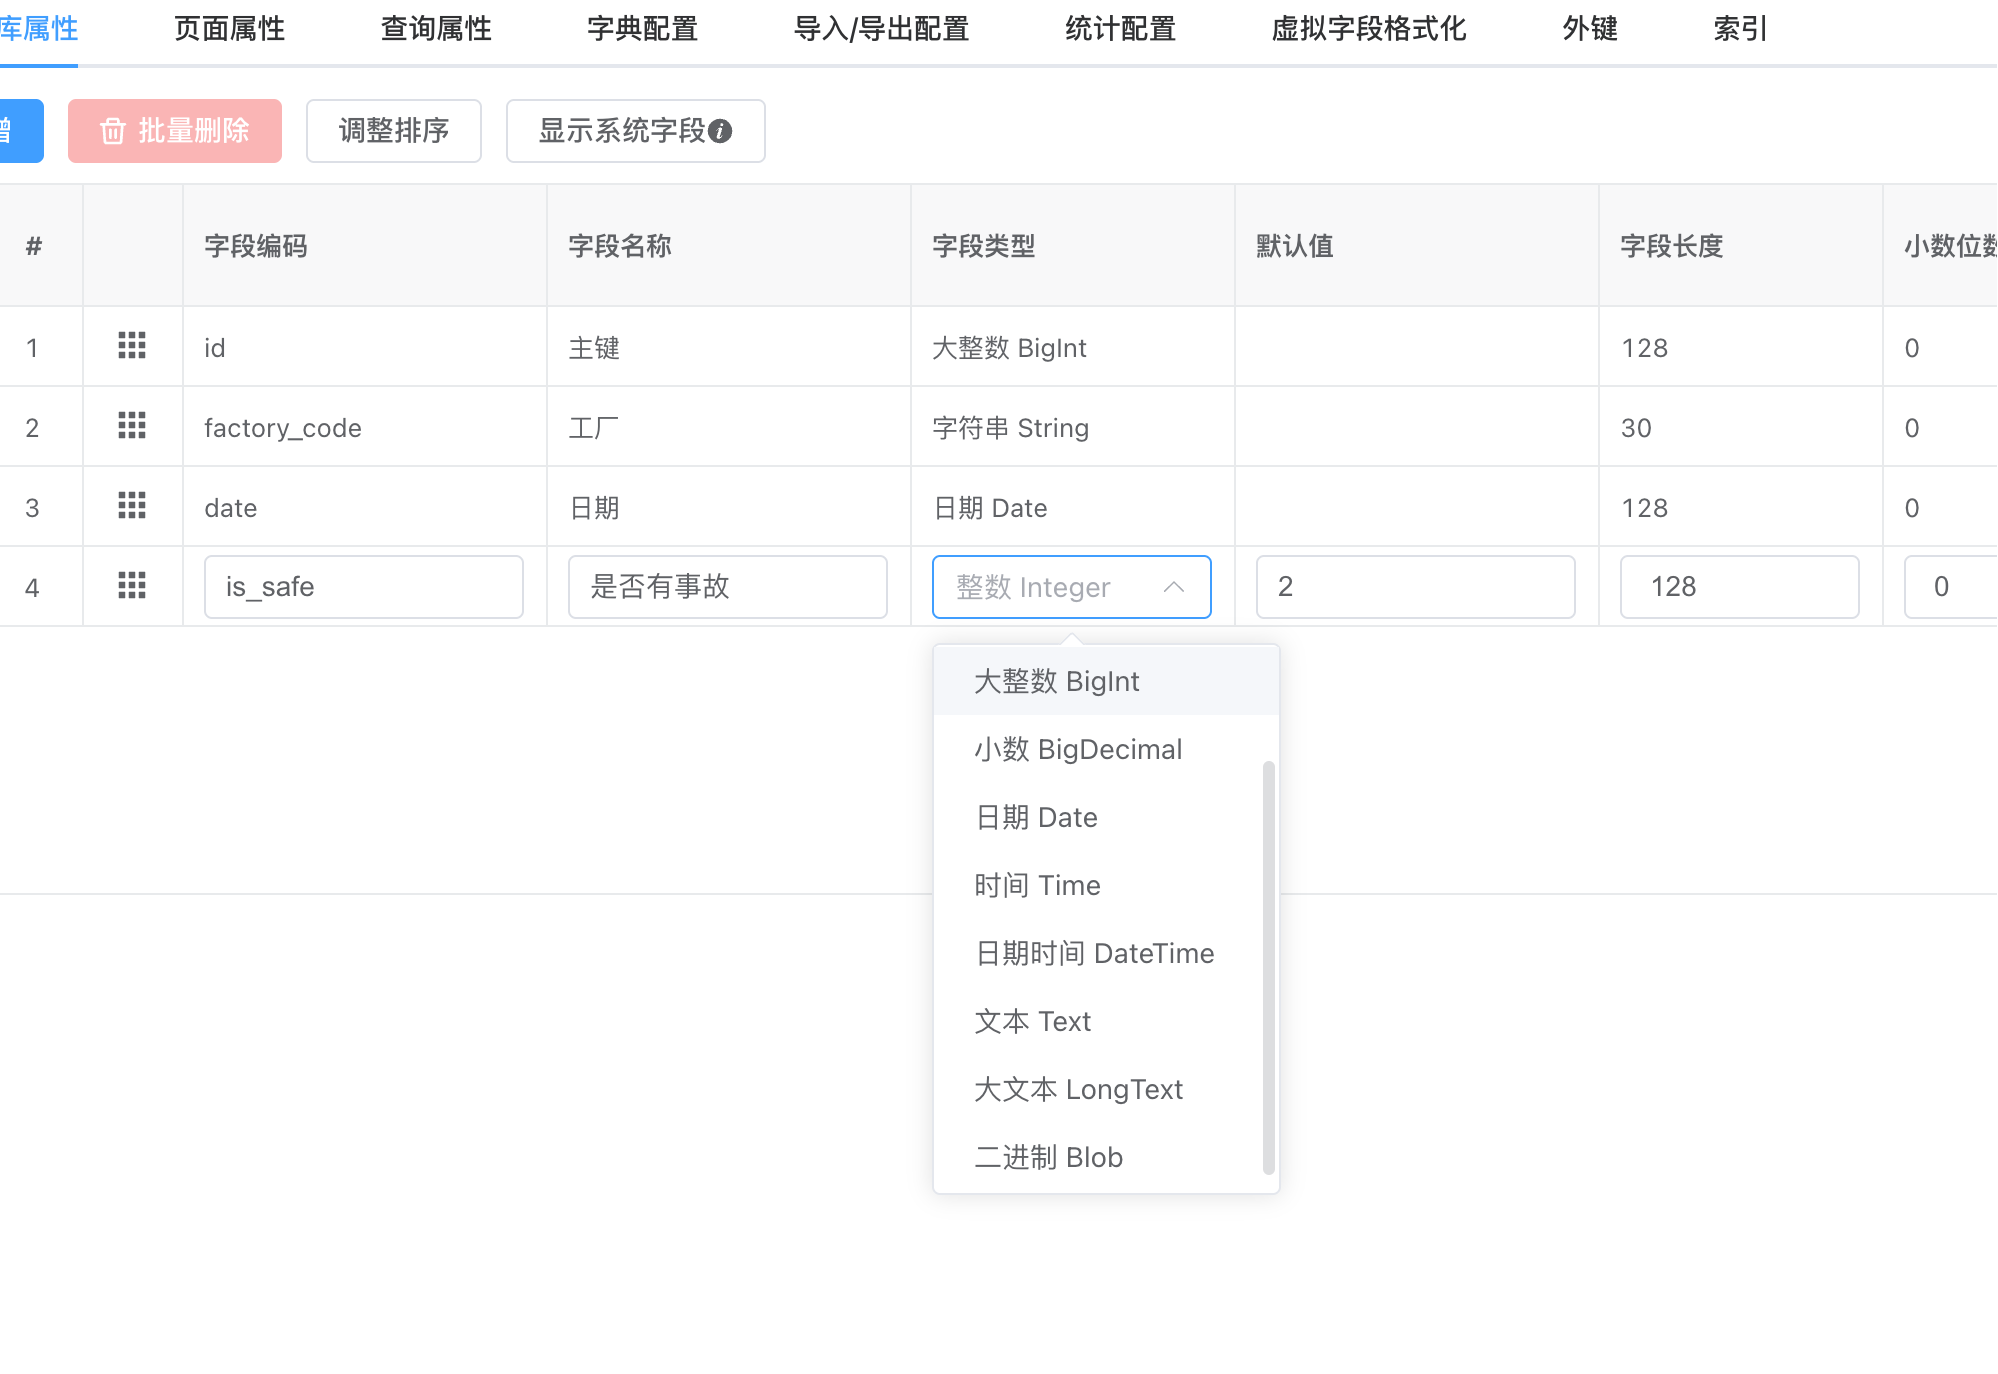Switch to 页面属性 tab
The height and width of the screenshot is (1374, 1998).
tap(229, 29)
